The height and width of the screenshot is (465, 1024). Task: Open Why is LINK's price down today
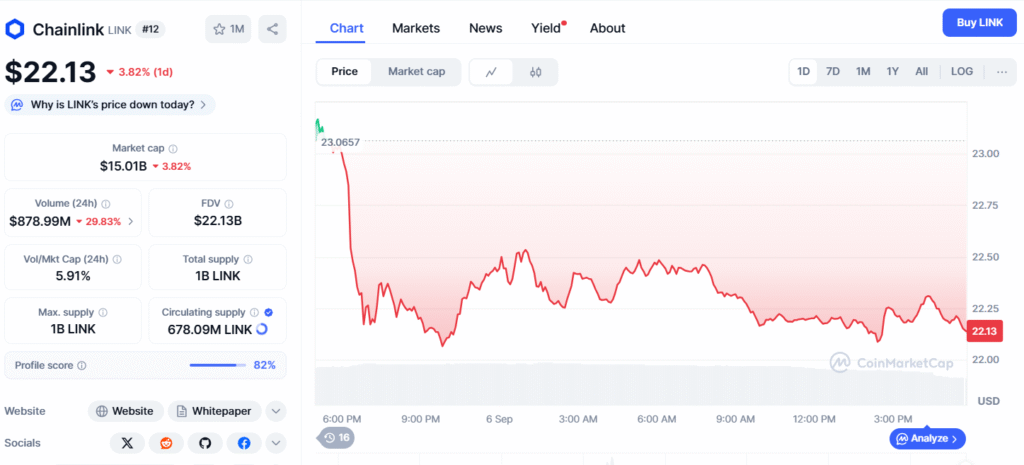(x=110, y=104)
